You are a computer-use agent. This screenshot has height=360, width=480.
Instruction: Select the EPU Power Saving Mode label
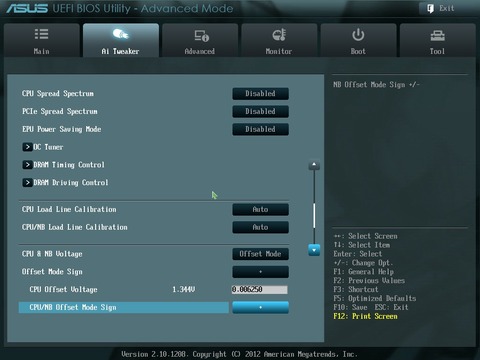pyautogui.click(x=61, y=129)
